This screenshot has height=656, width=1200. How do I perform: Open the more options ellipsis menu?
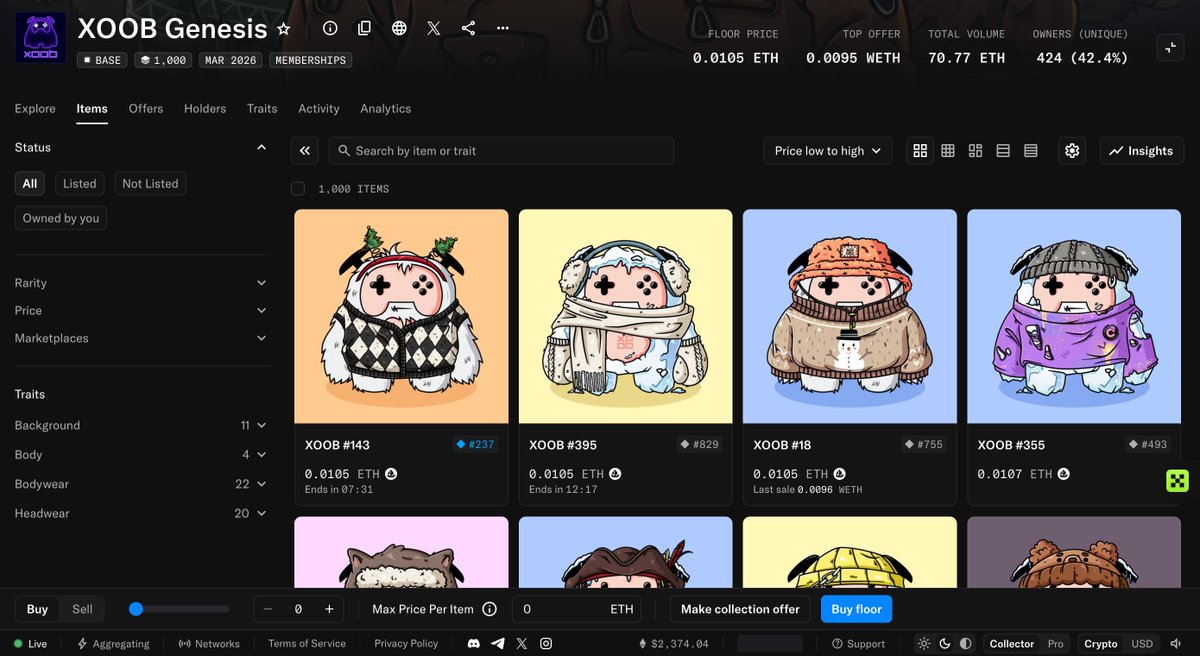coord(502,28)
